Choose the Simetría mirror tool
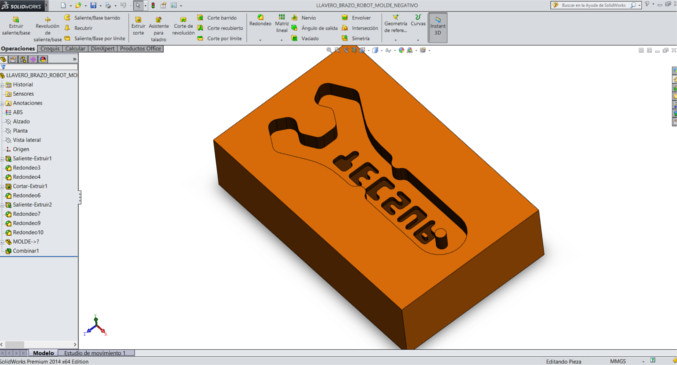Screen dimensions: 677x365 [356, 38]
